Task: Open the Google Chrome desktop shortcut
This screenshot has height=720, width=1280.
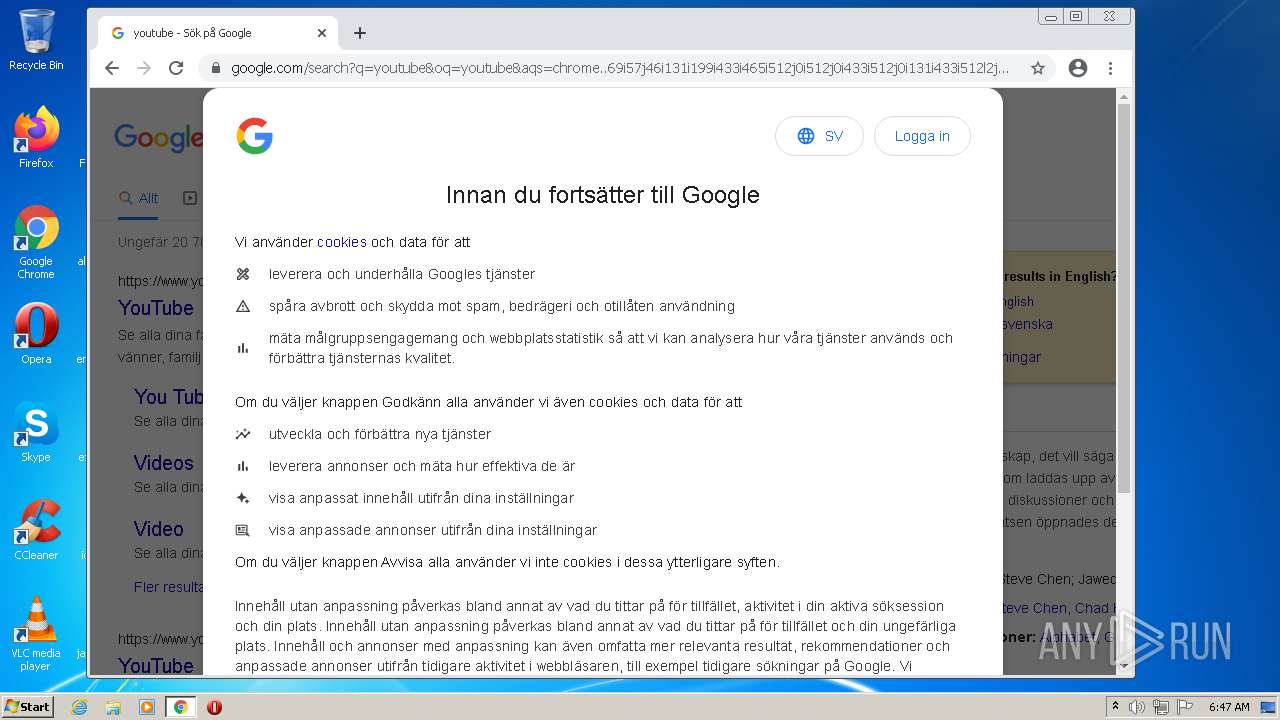Action: 36,242
